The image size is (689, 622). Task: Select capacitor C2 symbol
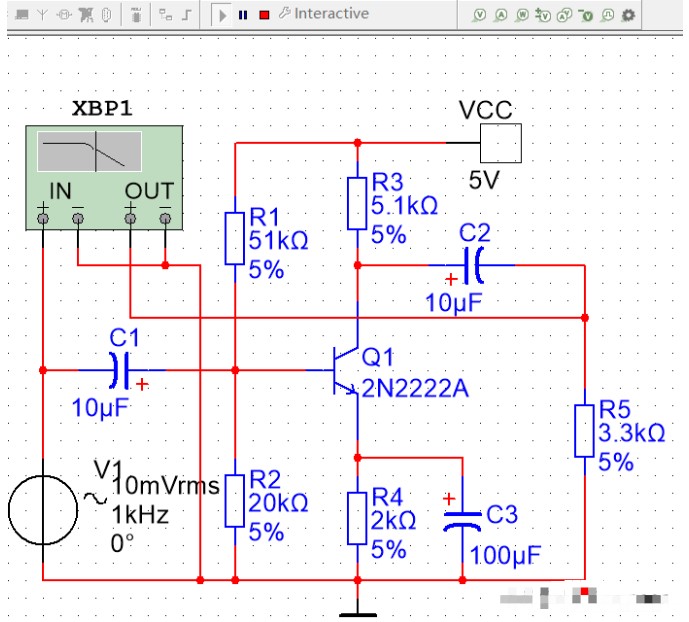pyautogui.click(x=474, y=265)
